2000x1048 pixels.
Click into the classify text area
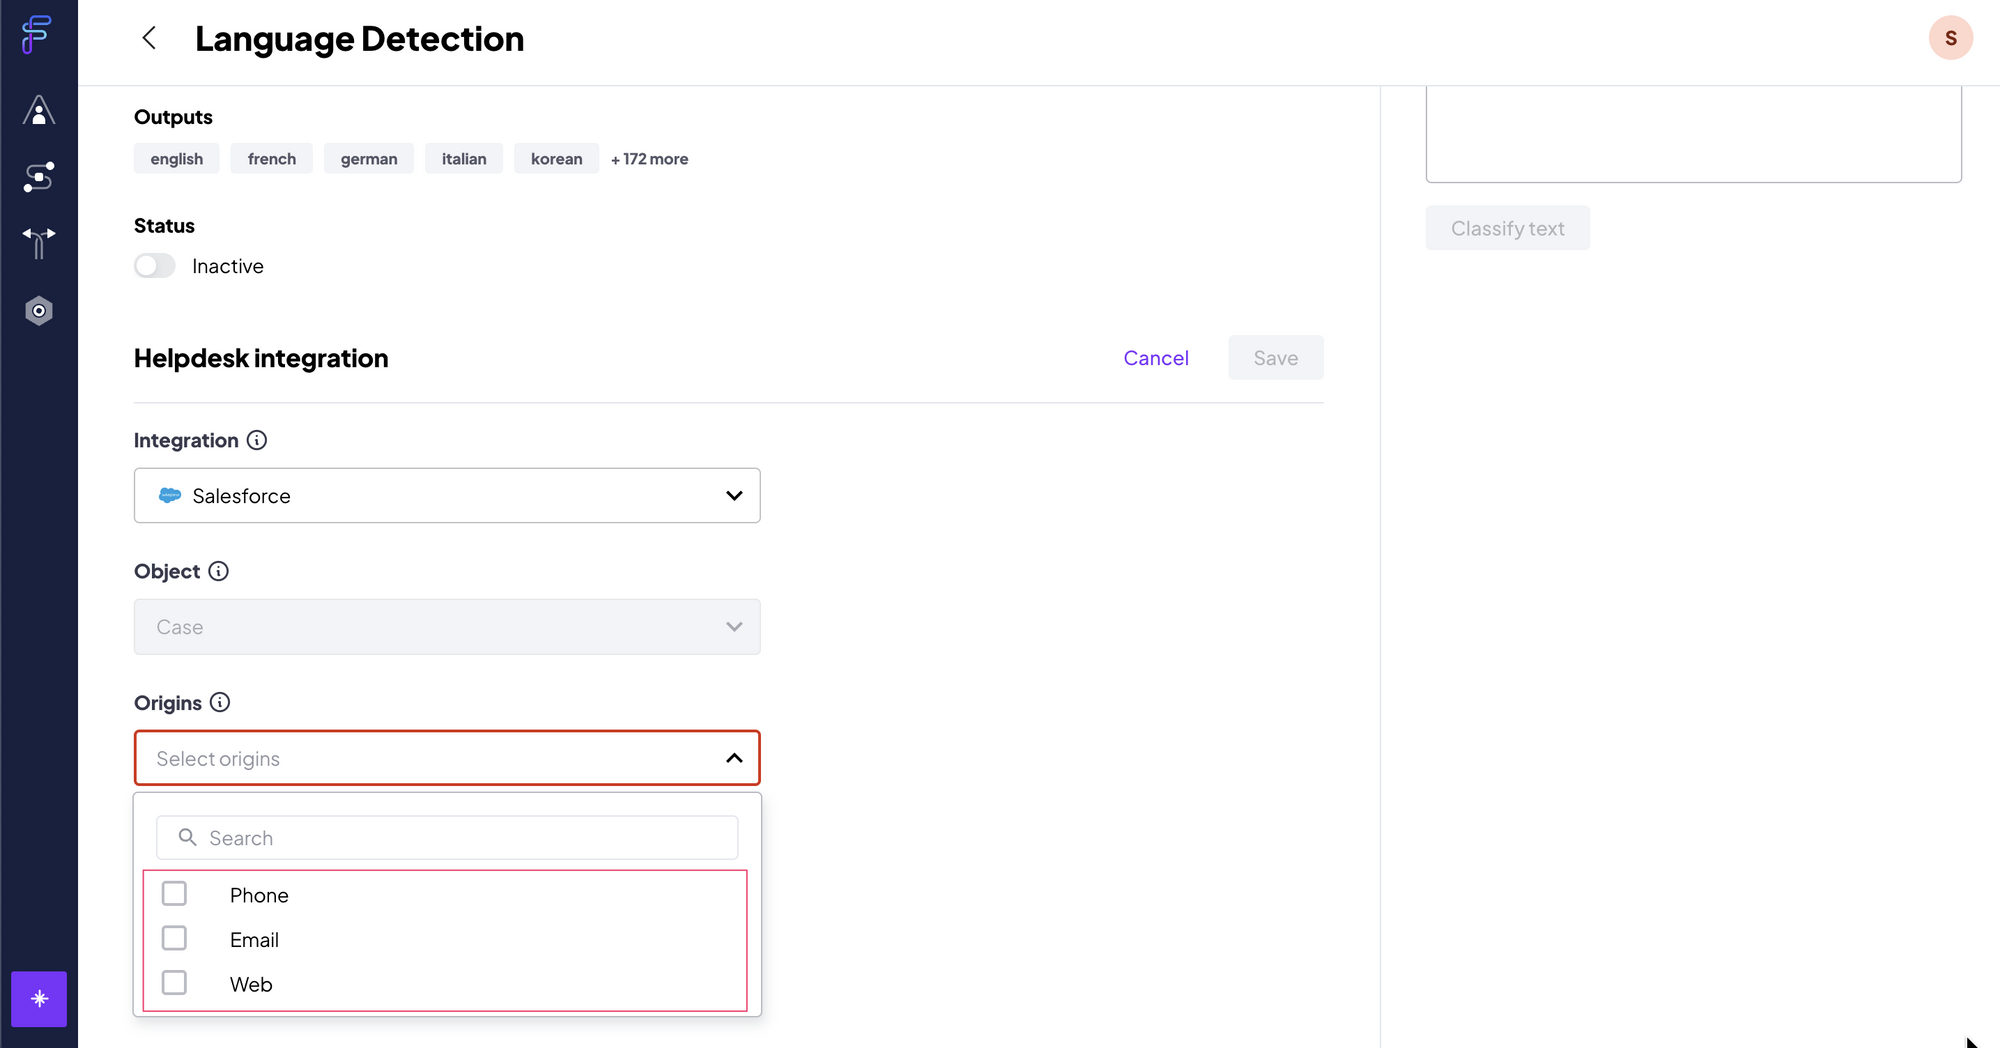click(x=1693, y=134)
